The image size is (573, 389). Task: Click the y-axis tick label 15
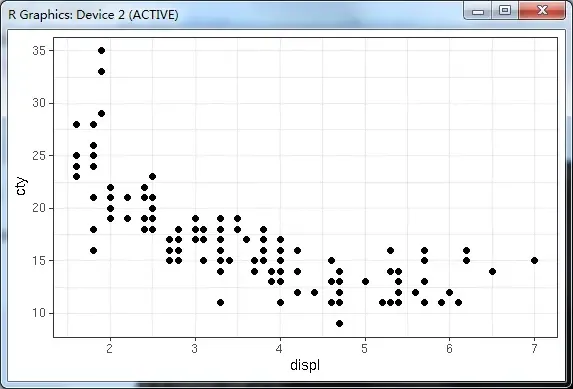(x=39, y=261)
